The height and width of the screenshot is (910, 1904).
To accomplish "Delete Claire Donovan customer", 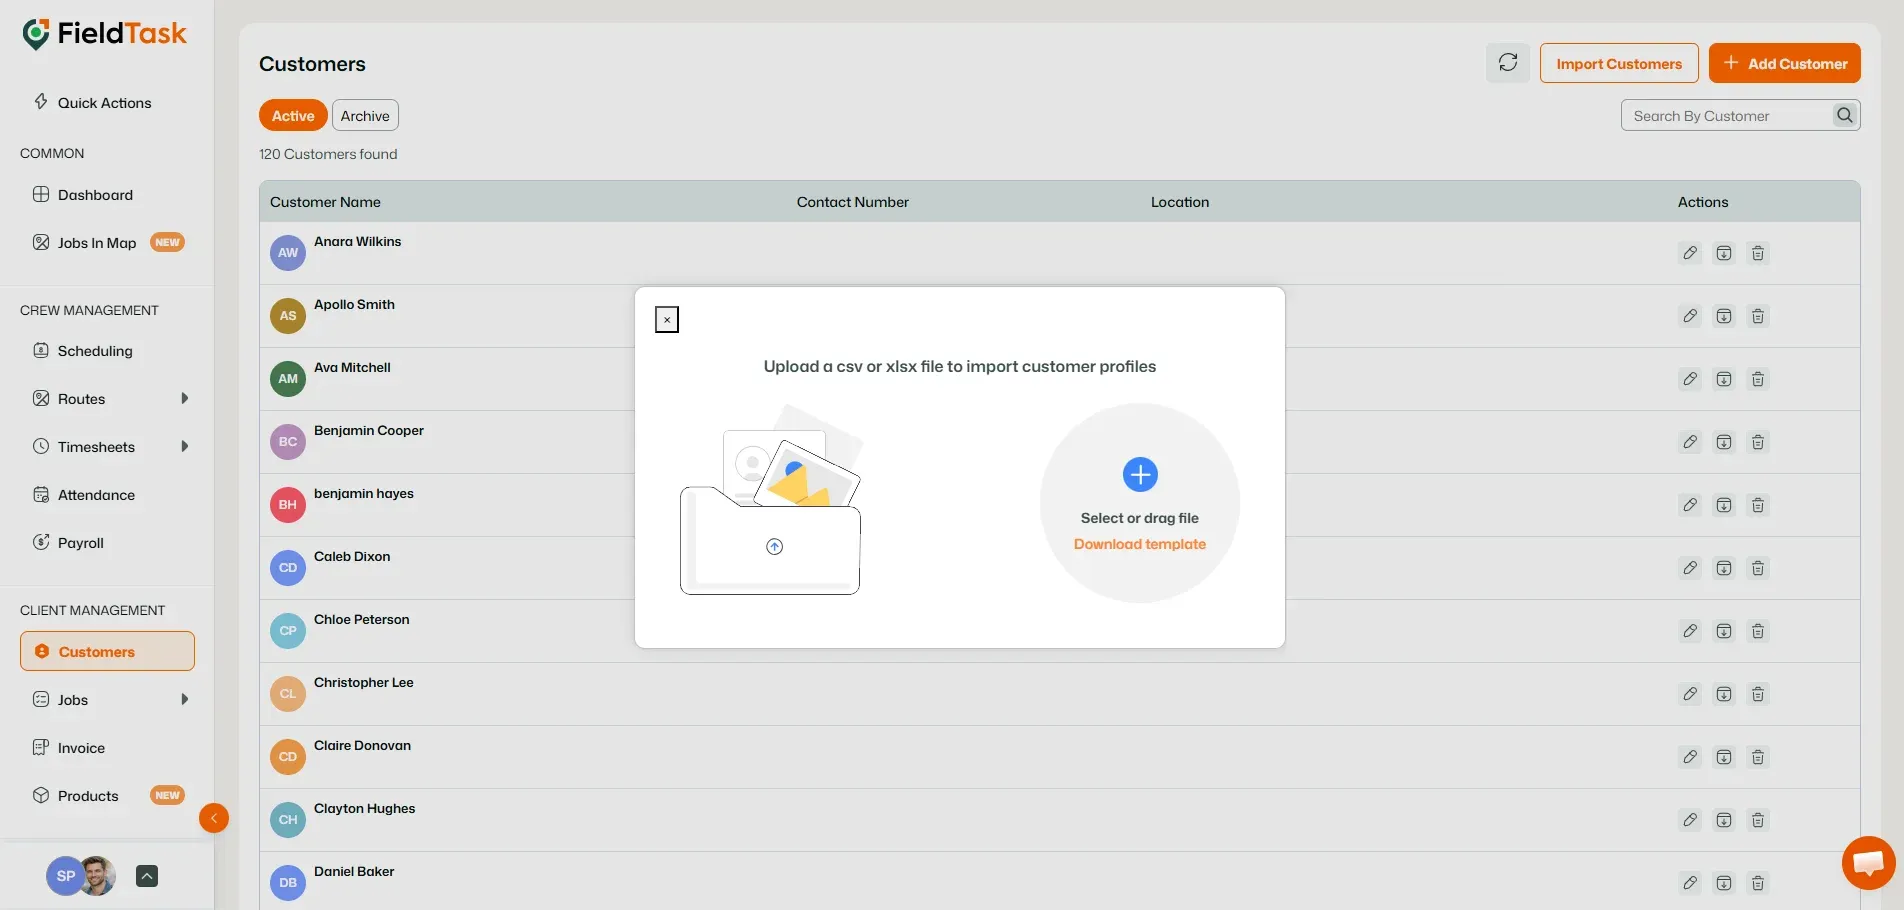I will pos(1758,757).
